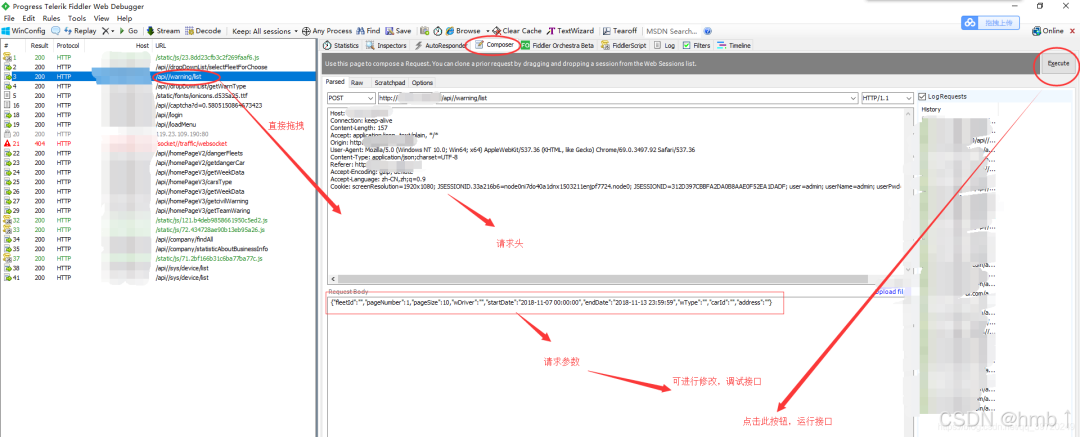The height and width of the screenshot is (437, 1080).
Task: Click the Result column header
Action: [39, 45]
